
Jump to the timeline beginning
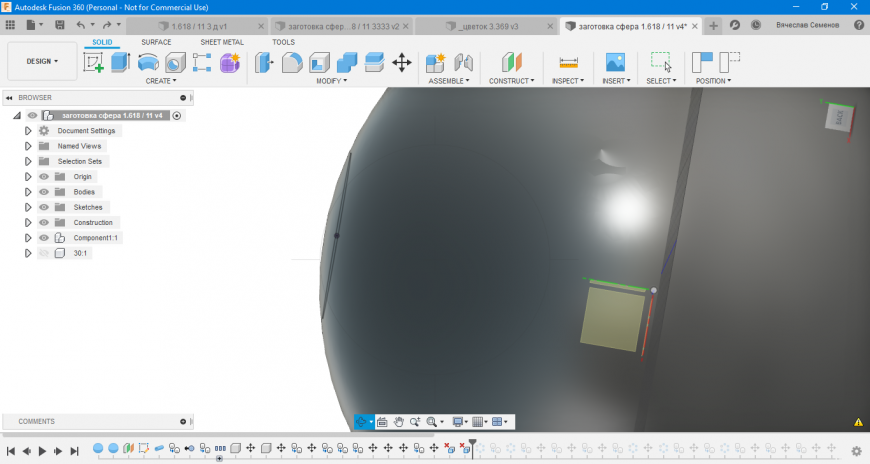point(11,451)
